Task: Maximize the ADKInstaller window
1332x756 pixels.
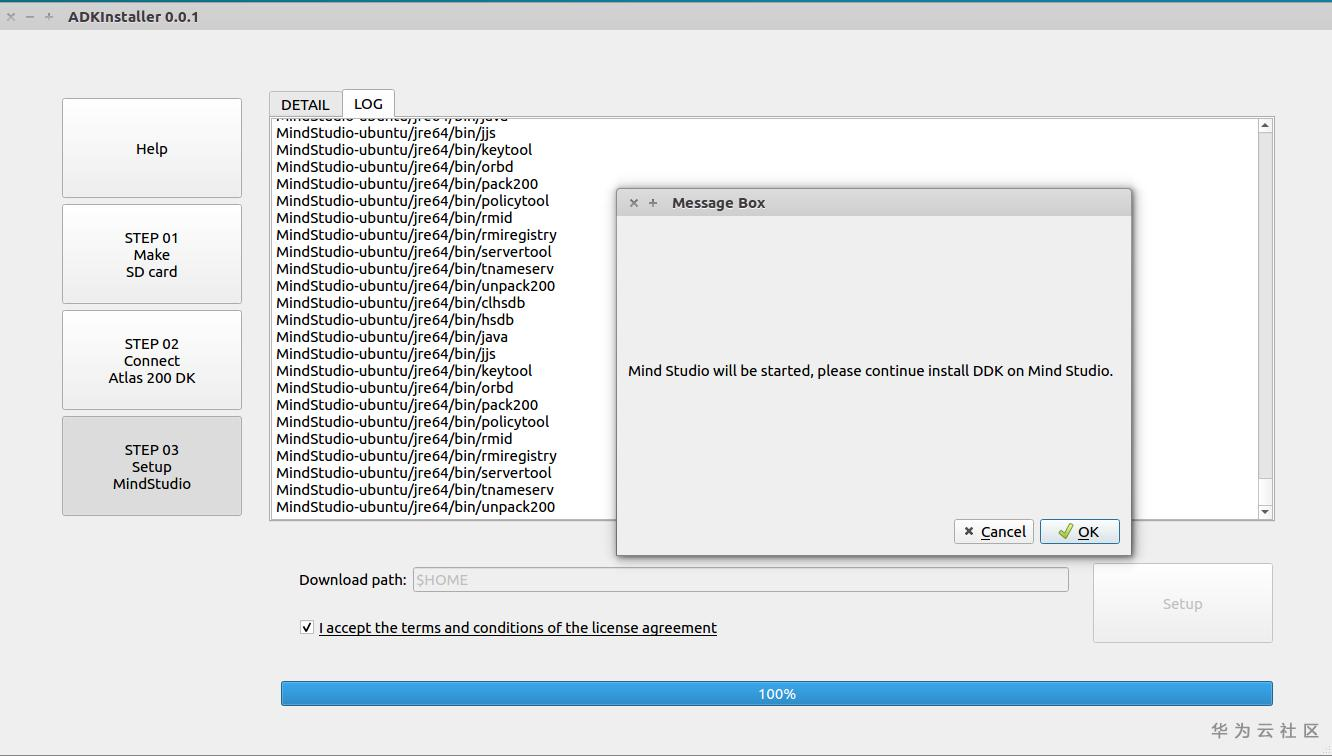Action: click(x=49, y=16)
